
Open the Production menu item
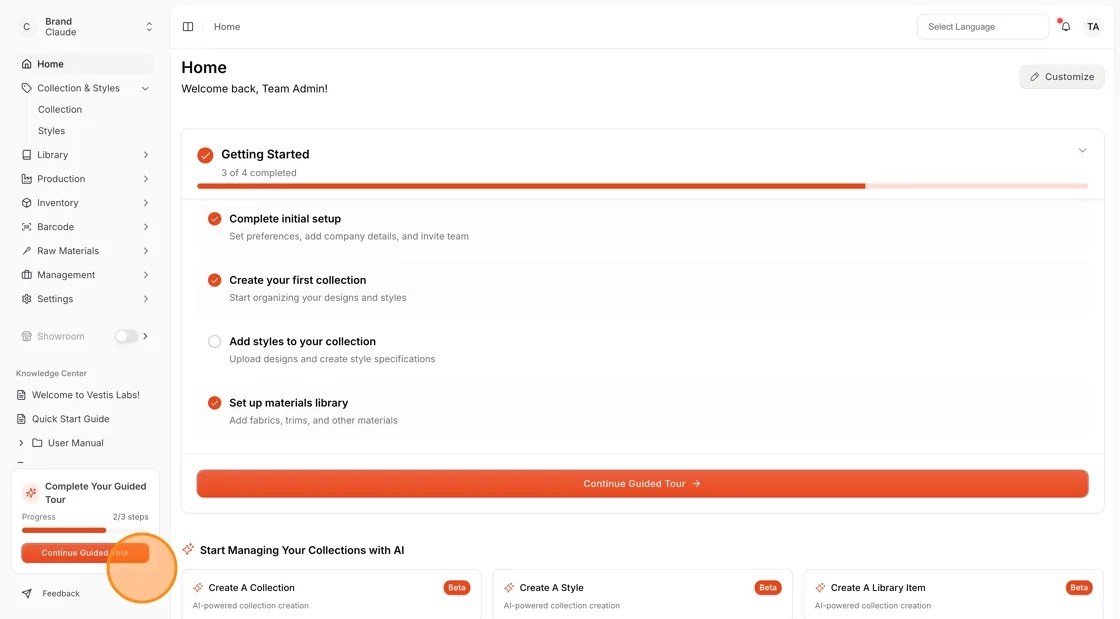85,178
